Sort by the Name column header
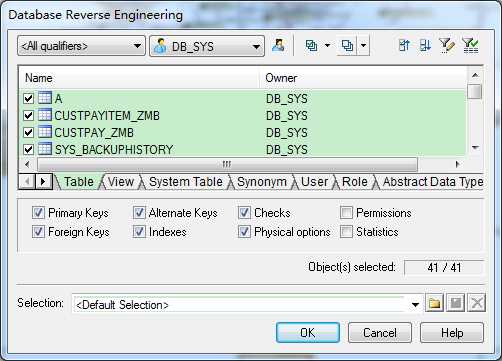Viewport: 502px width, 361px height. 139,78
